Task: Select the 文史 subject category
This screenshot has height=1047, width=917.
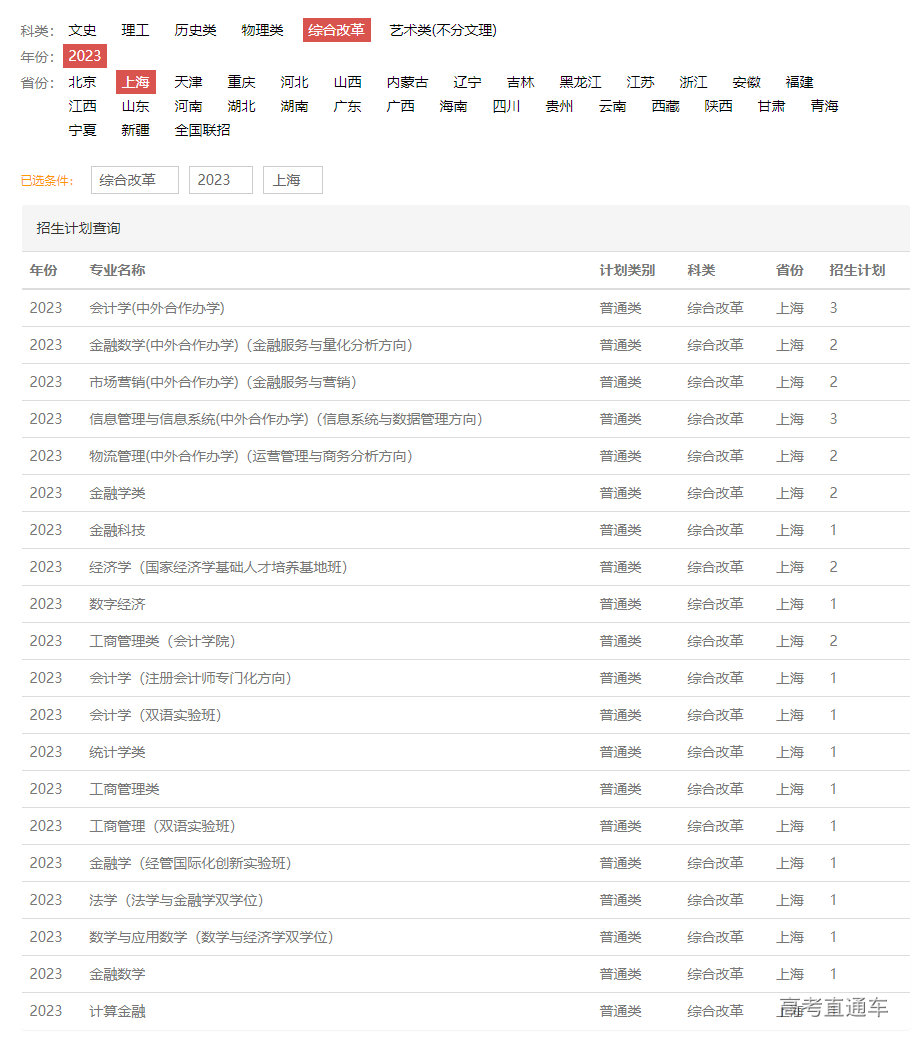Action: tap(82, 30)
